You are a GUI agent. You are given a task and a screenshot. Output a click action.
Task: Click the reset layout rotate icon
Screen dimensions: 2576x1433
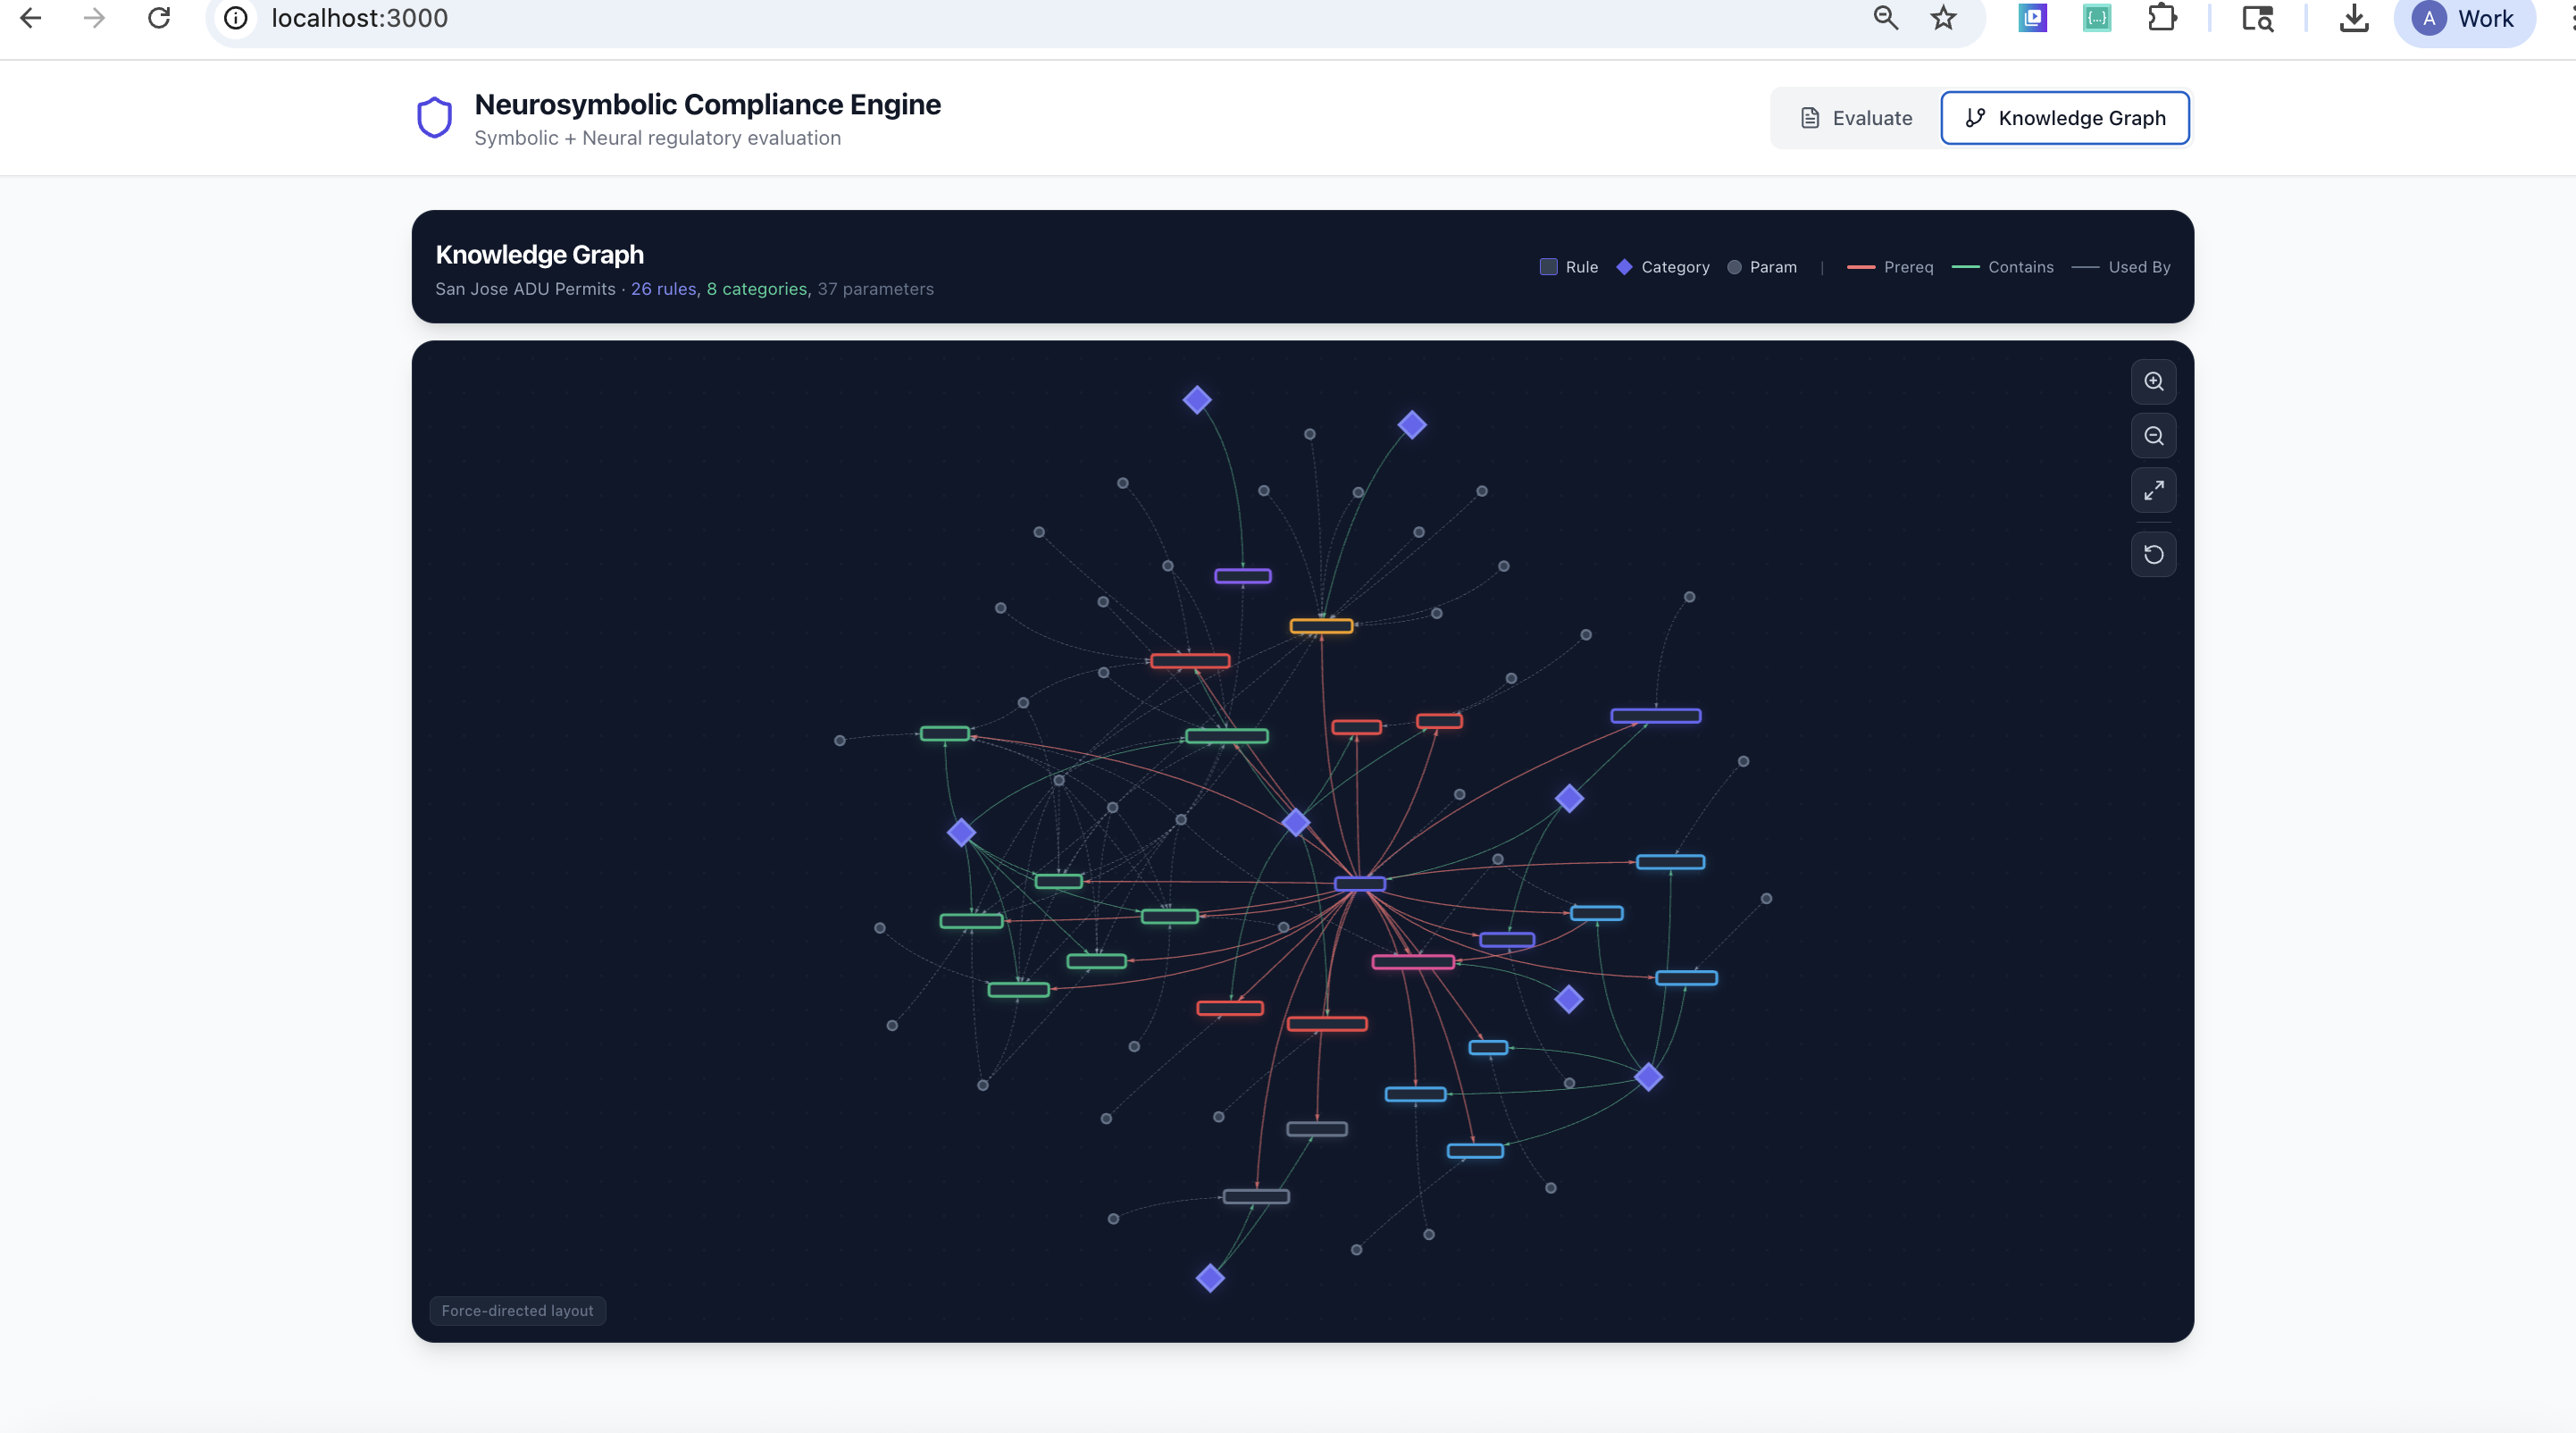(x=2153, y=554)
